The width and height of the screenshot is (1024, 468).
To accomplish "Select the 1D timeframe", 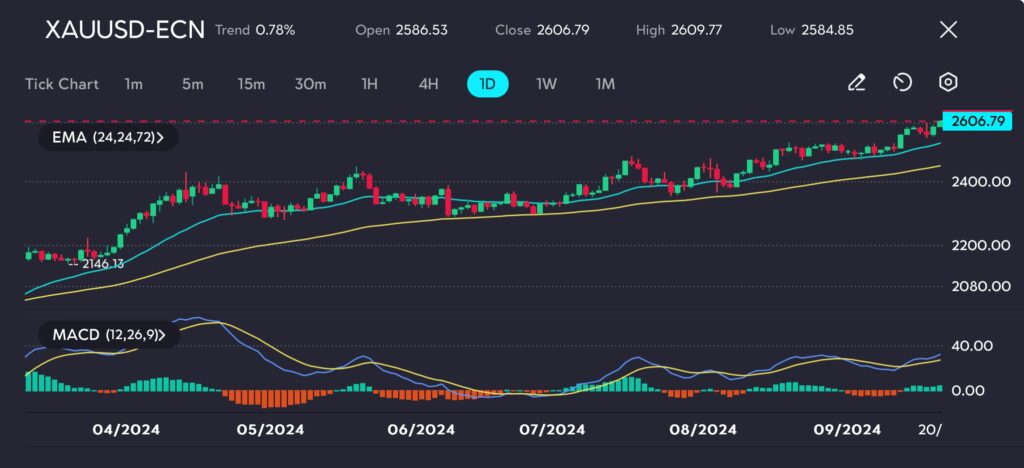I will [488, 84].
